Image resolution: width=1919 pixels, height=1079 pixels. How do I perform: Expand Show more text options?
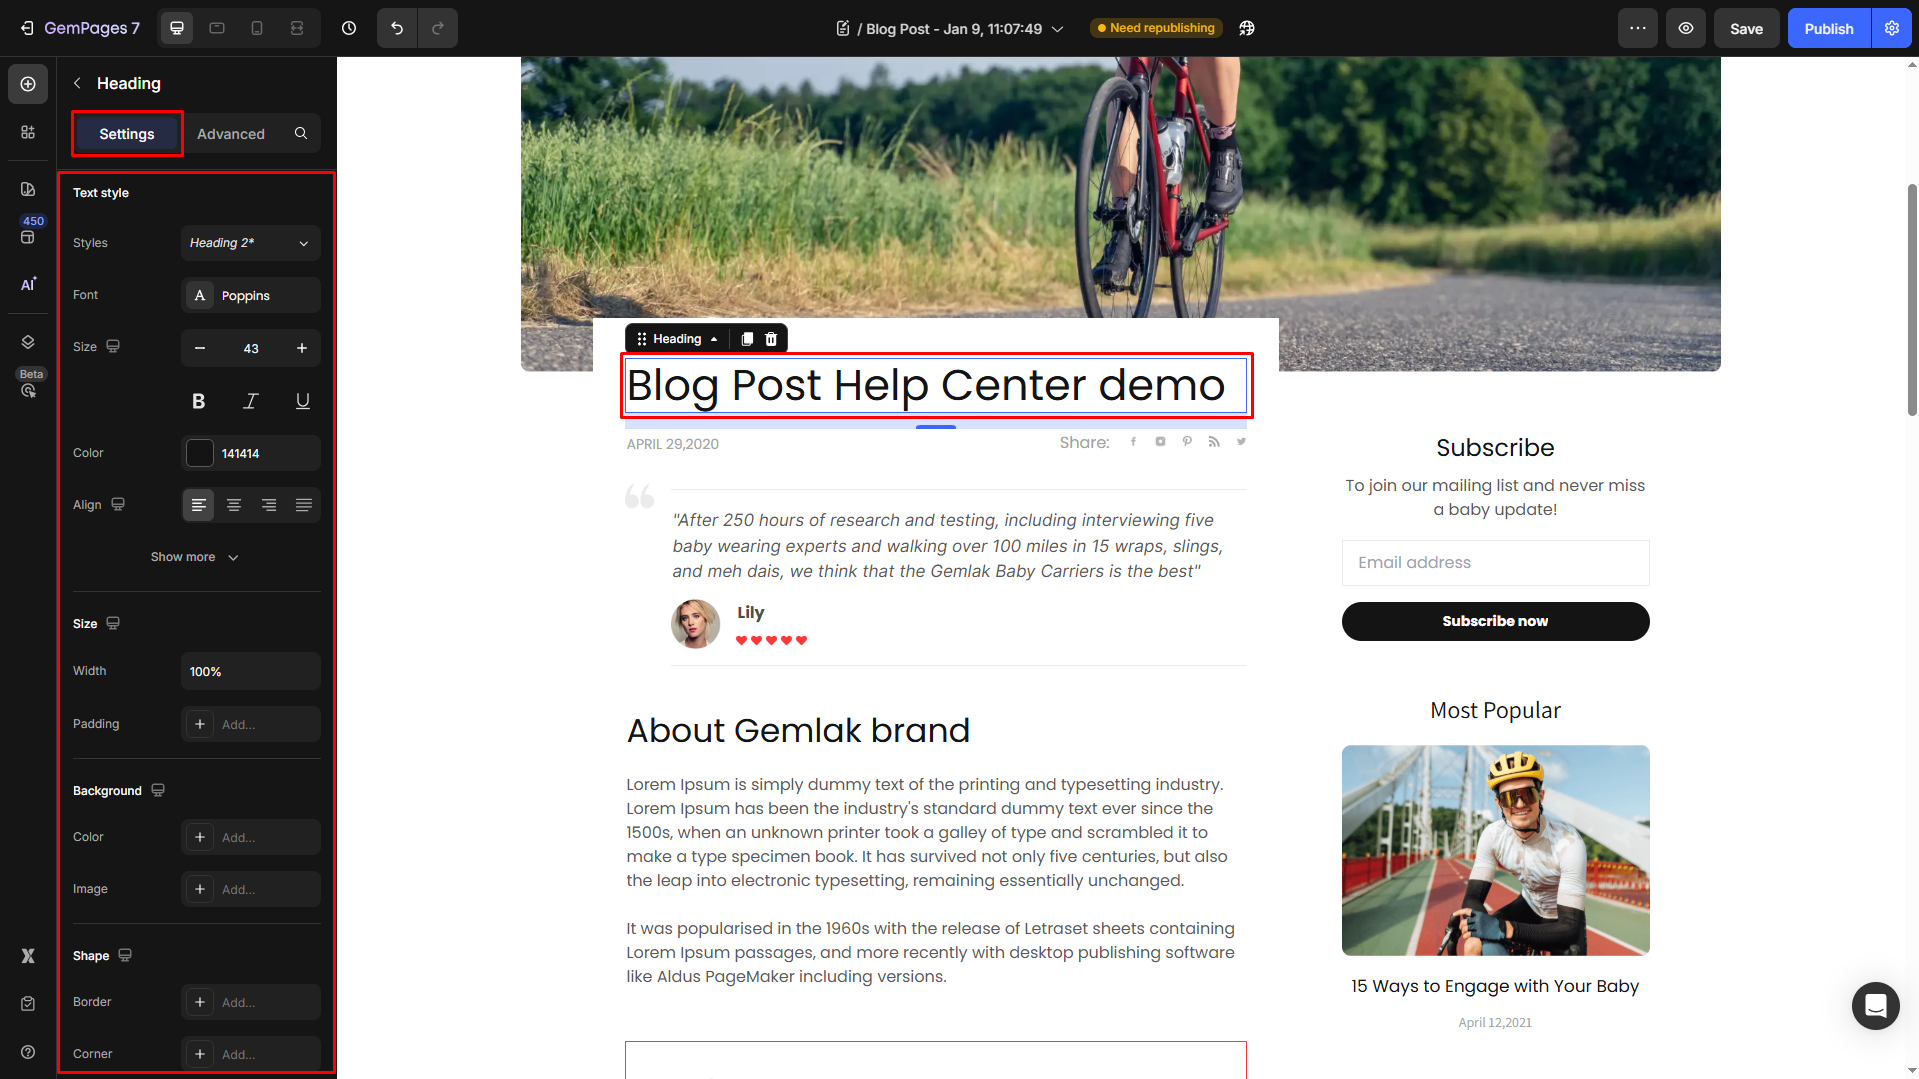(195, 557)
